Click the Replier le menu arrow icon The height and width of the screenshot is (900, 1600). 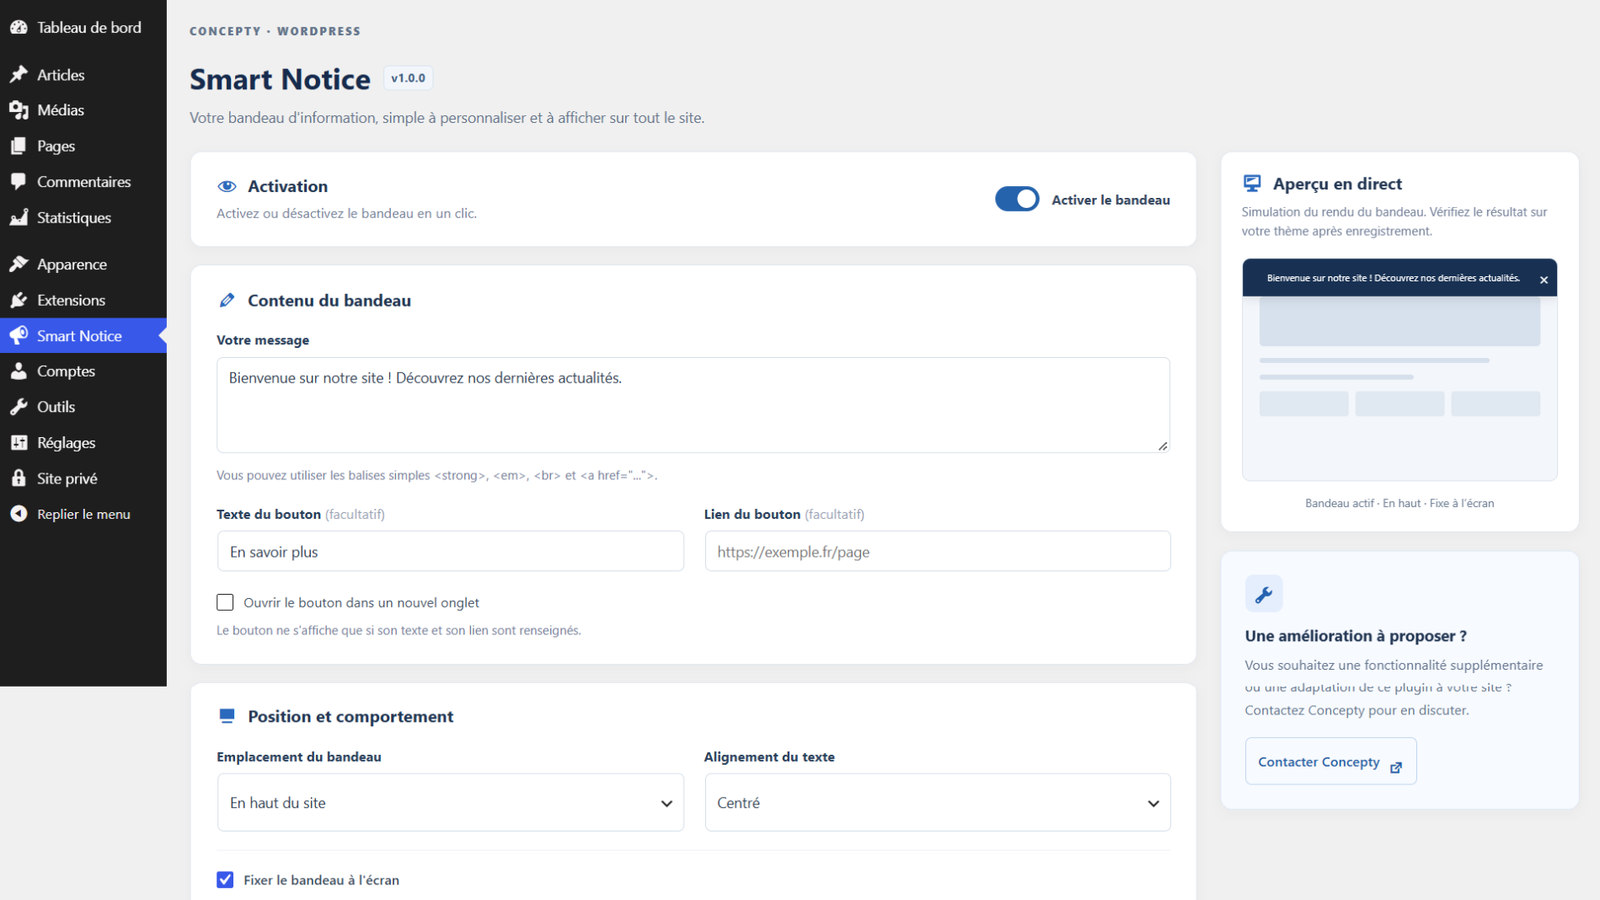pos(18,514)
